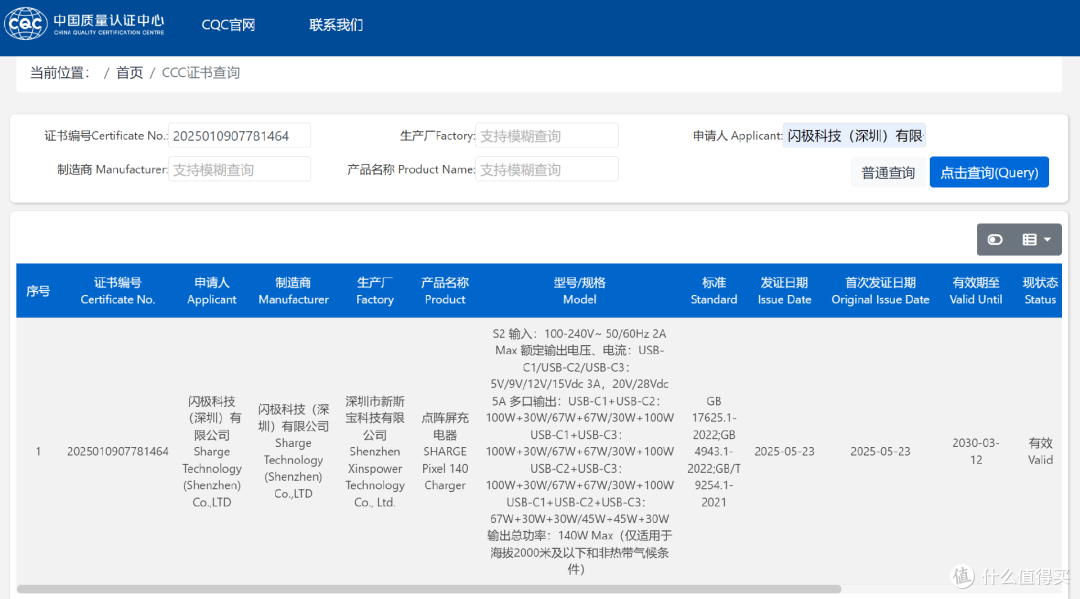The width and height of the screenshot is (1080, 599).
Task: Click the model specification cell starting S2 输入
Action: tap(579, 452)
